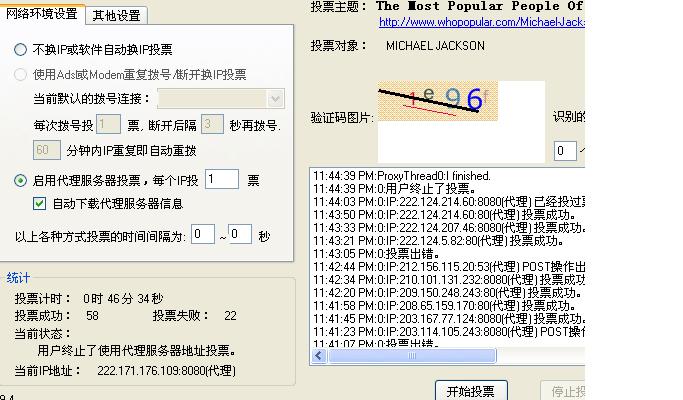Switch to the 网络环境设置 tab
Image resolution: width=683 pixels, height=400 pixels.
coord(42,14)
